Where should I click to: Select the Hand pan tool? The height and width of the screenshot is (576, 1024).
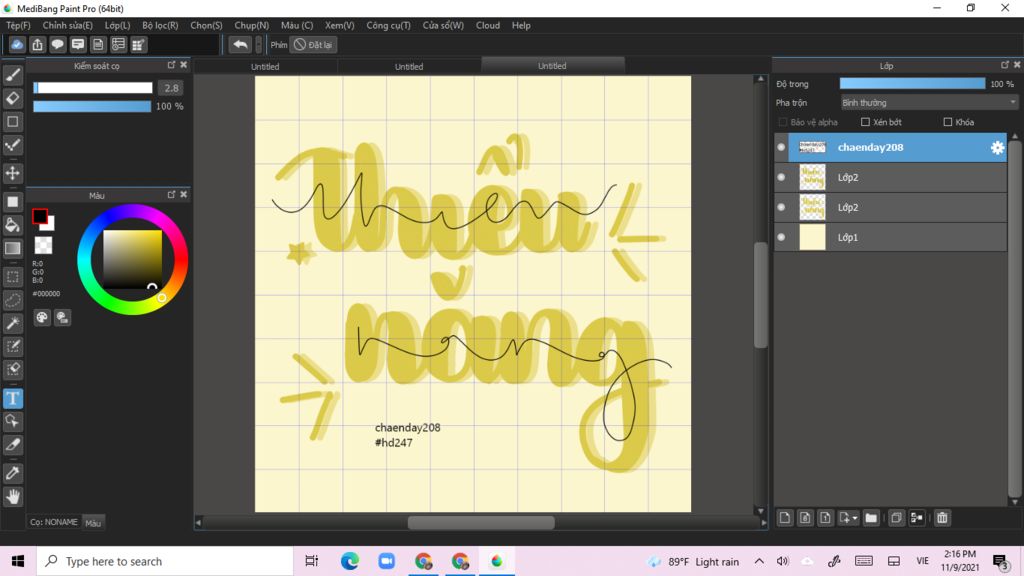tap(12, 497)
